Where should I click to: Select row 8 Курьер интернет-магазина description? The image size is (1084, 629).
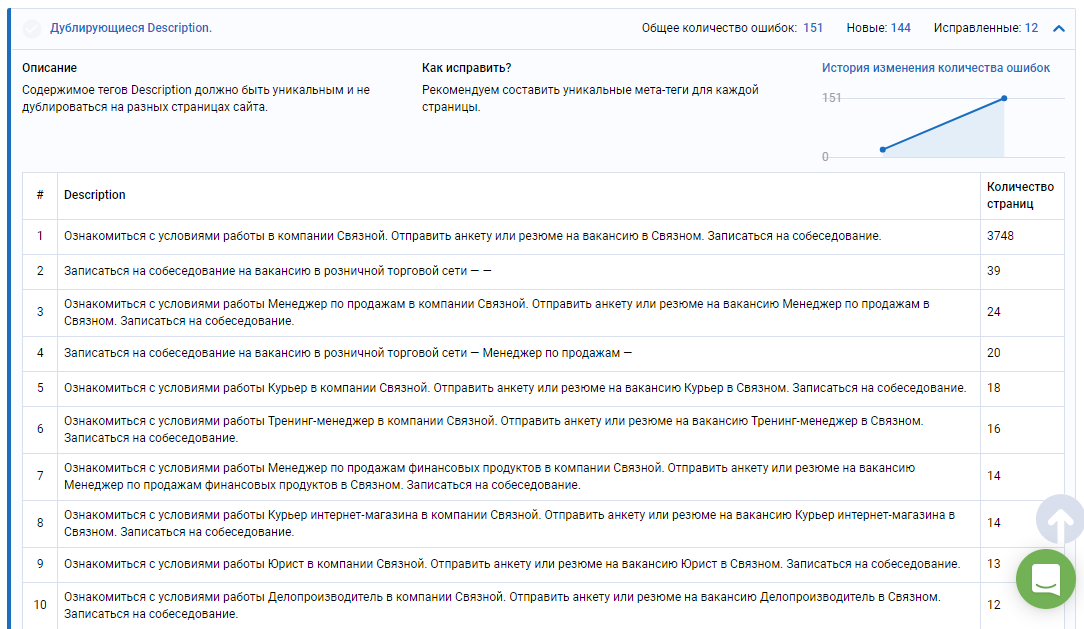pyautogui.click(x=510, y=523)
